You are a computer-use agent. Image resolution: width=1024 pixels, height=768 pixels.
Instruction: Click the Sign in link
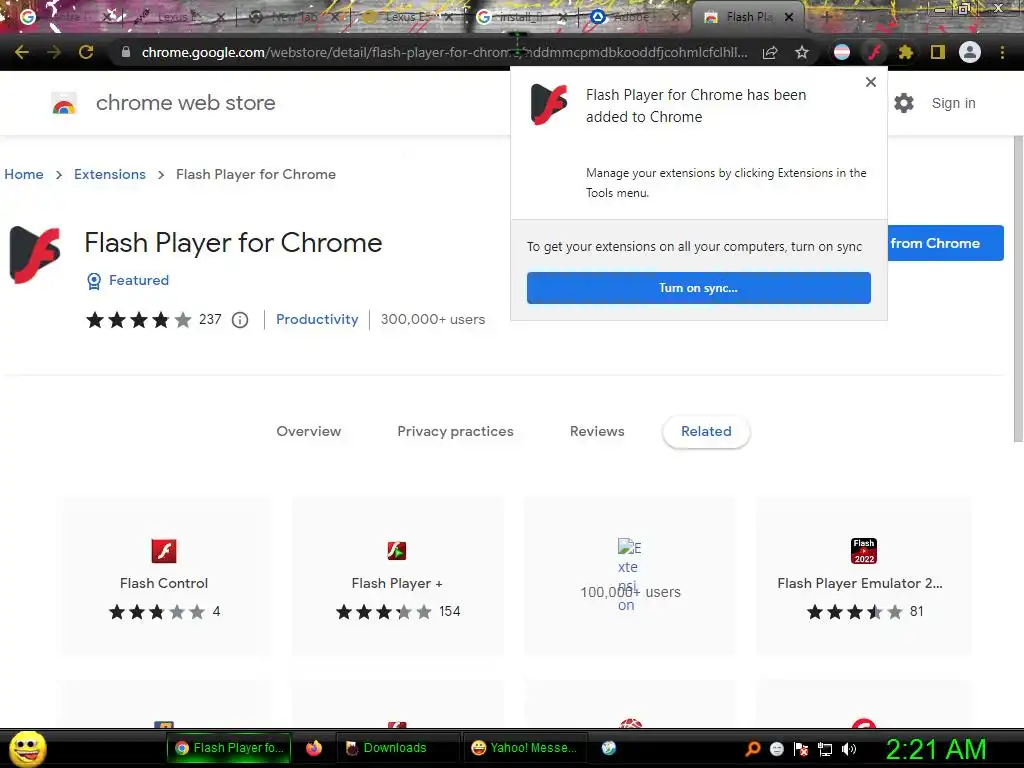point(953,103)
